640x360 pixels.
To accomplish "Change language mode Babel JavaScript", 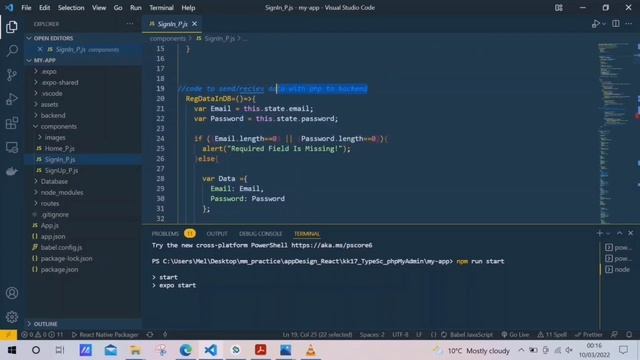I will (x=471, y=335).
